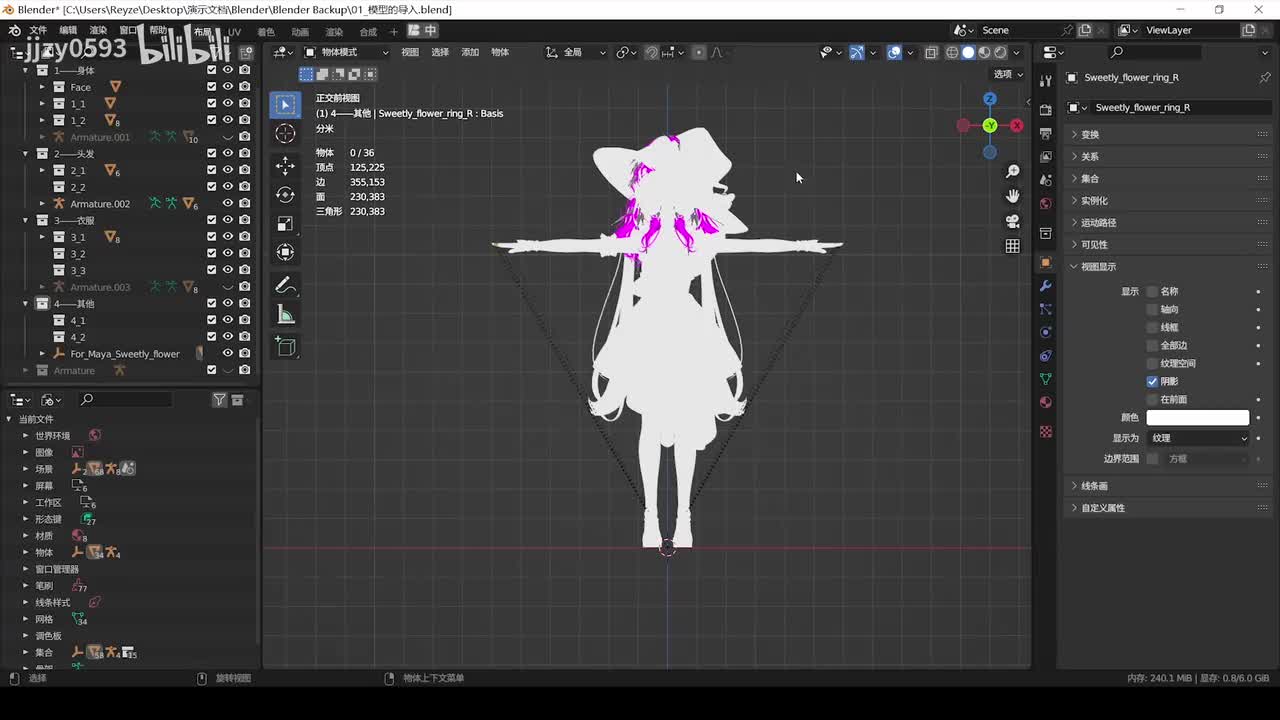Select the Measure tool
The height and width of the screenshot is (720, 1280).
(285, 315)
